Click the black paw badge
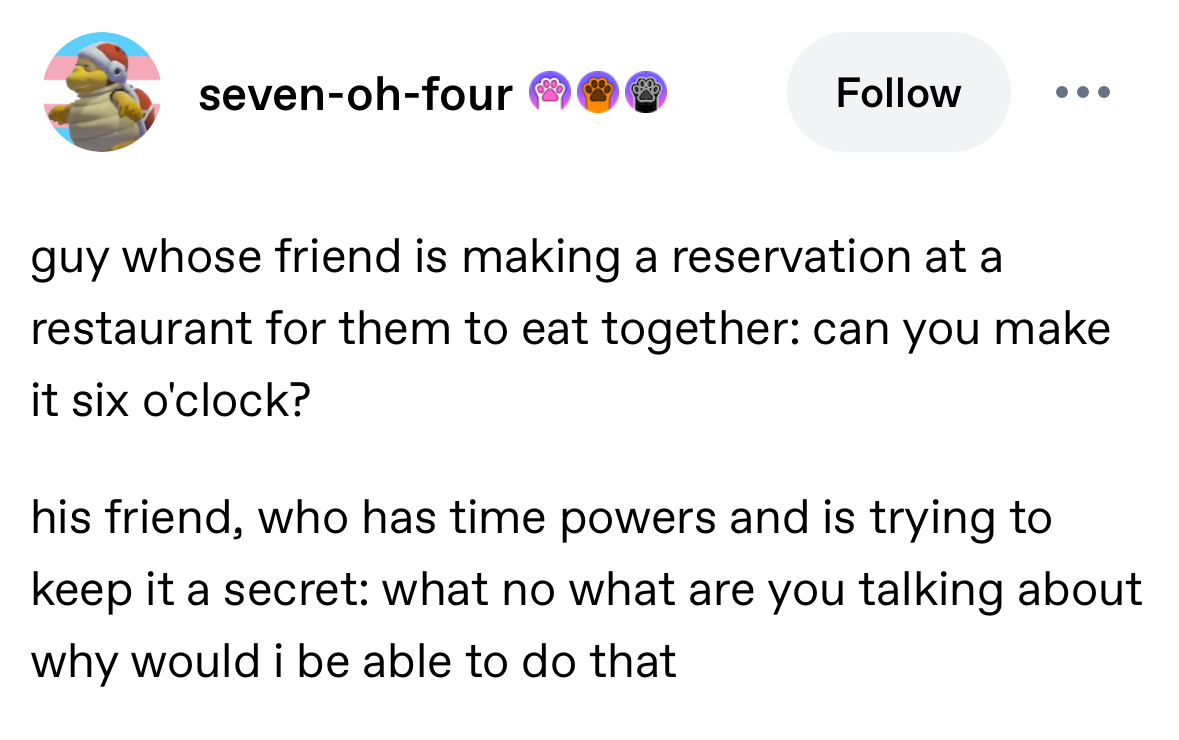1179x740 pixels. click(646, 93)
